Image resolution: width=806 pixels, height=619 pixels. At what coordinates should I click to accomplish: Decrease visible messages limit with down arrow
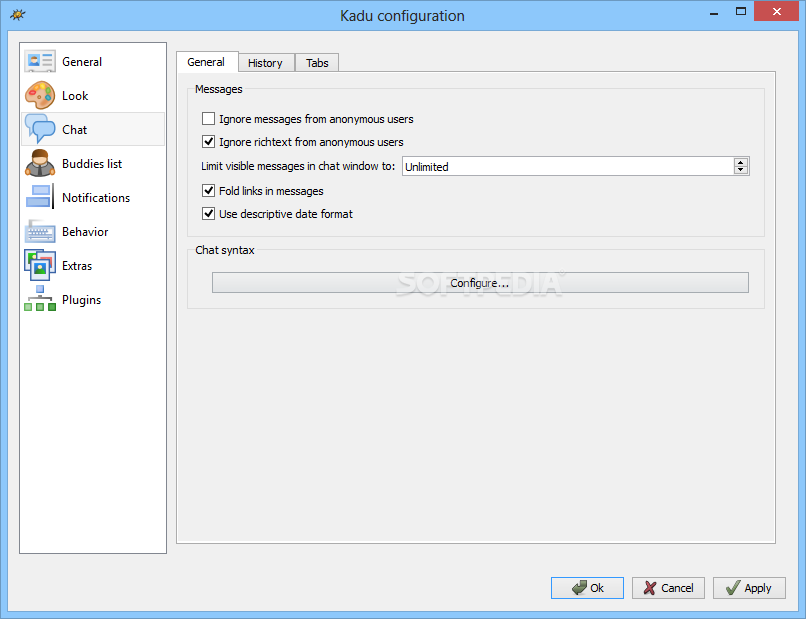click(741, 170)
